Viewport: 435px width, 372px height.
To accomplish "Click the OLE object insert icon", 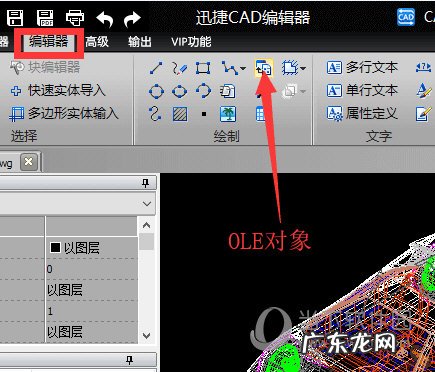I will click(264, 68).
